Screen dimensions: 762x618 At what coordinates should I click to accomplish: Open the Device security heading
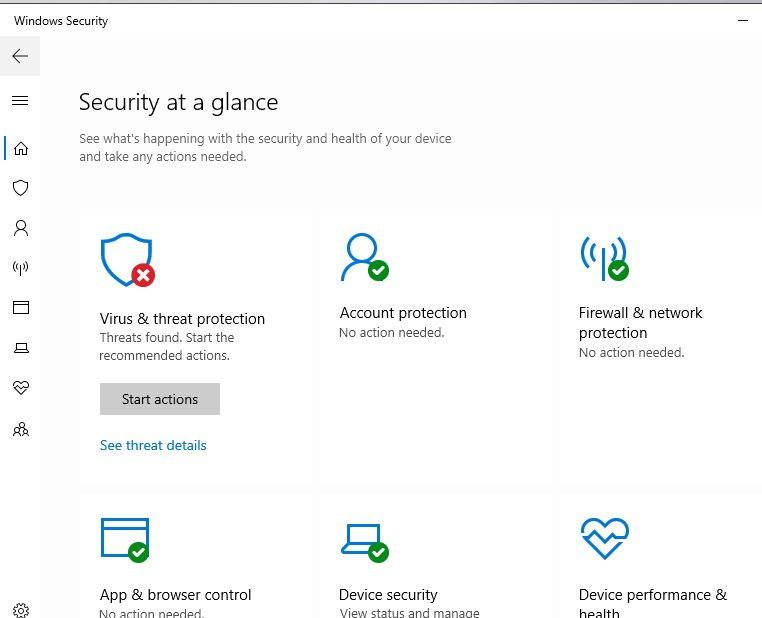pyautogui.click(x=388, y=595)
